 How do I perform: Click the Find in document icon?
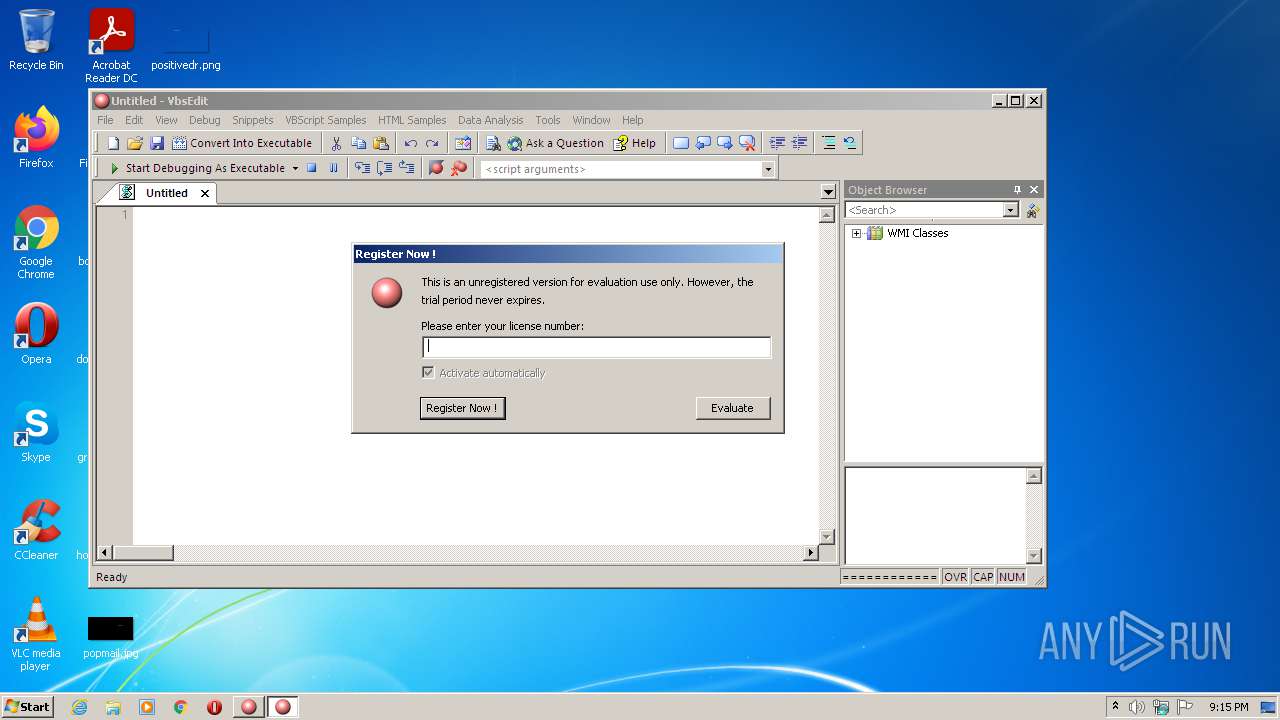(492, 143)
